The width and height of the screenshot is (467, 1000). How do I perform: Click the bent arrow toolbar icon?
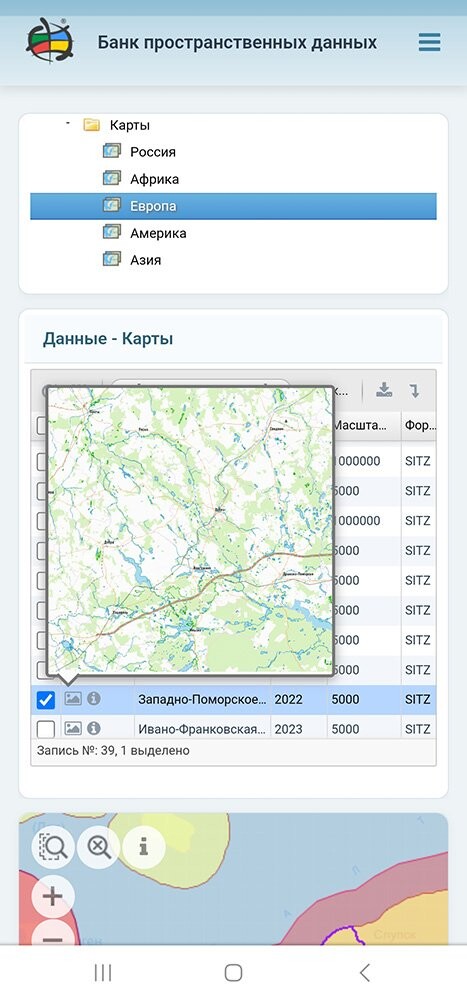coord(415,390)
